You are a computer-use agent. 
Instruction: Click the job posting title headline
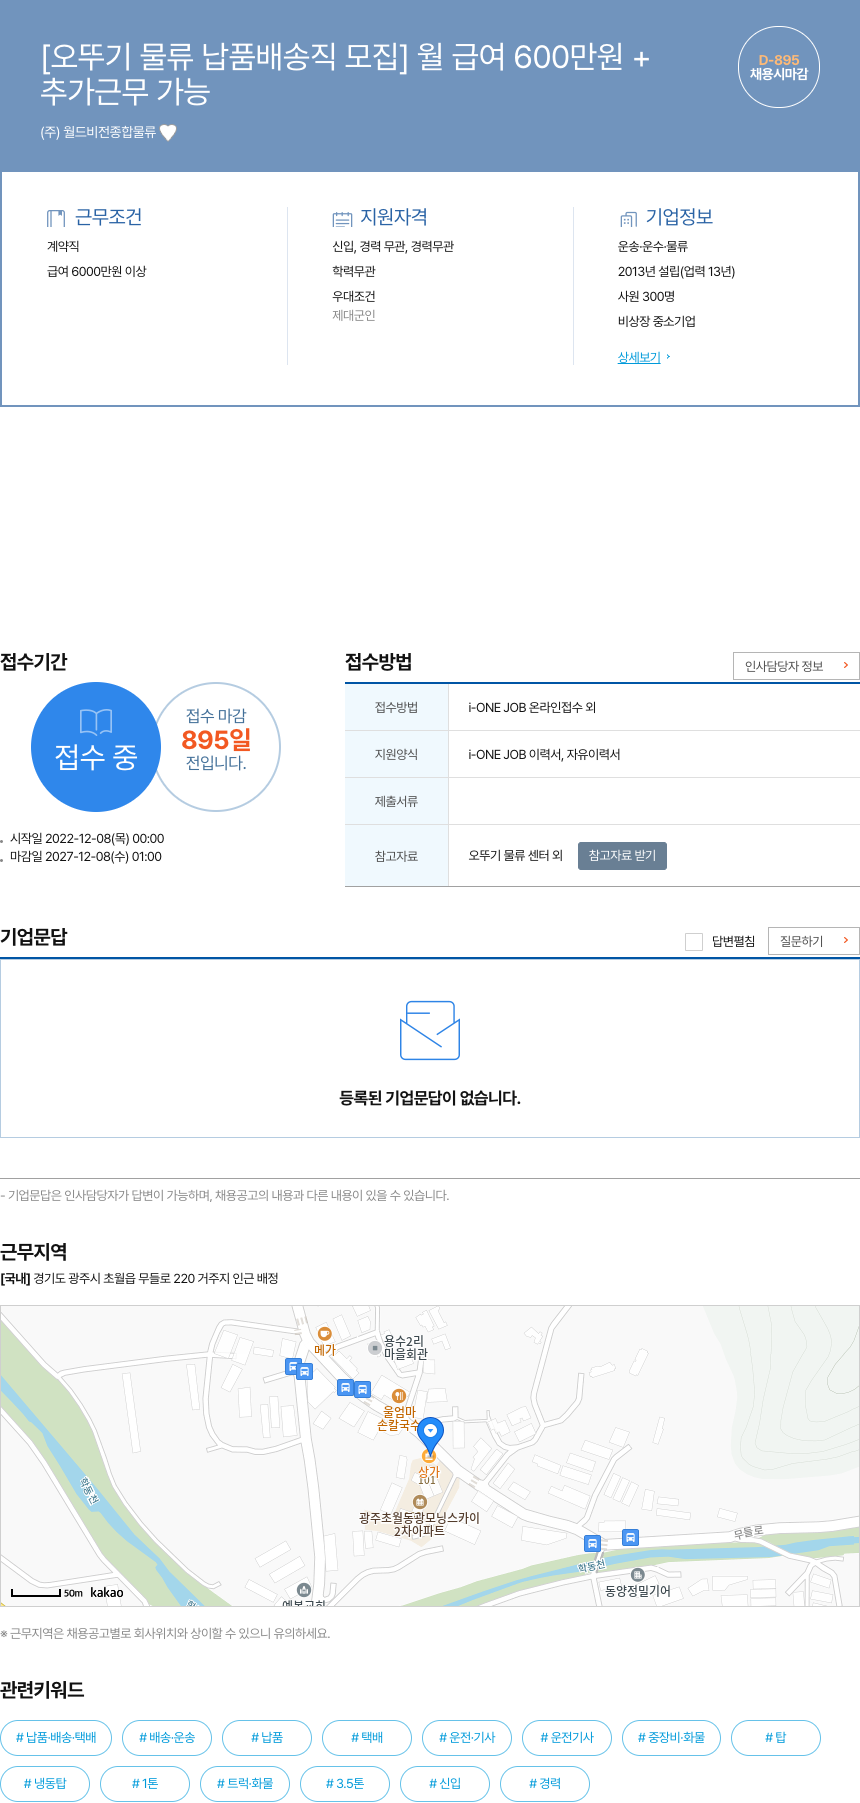(x=345, y=74)
